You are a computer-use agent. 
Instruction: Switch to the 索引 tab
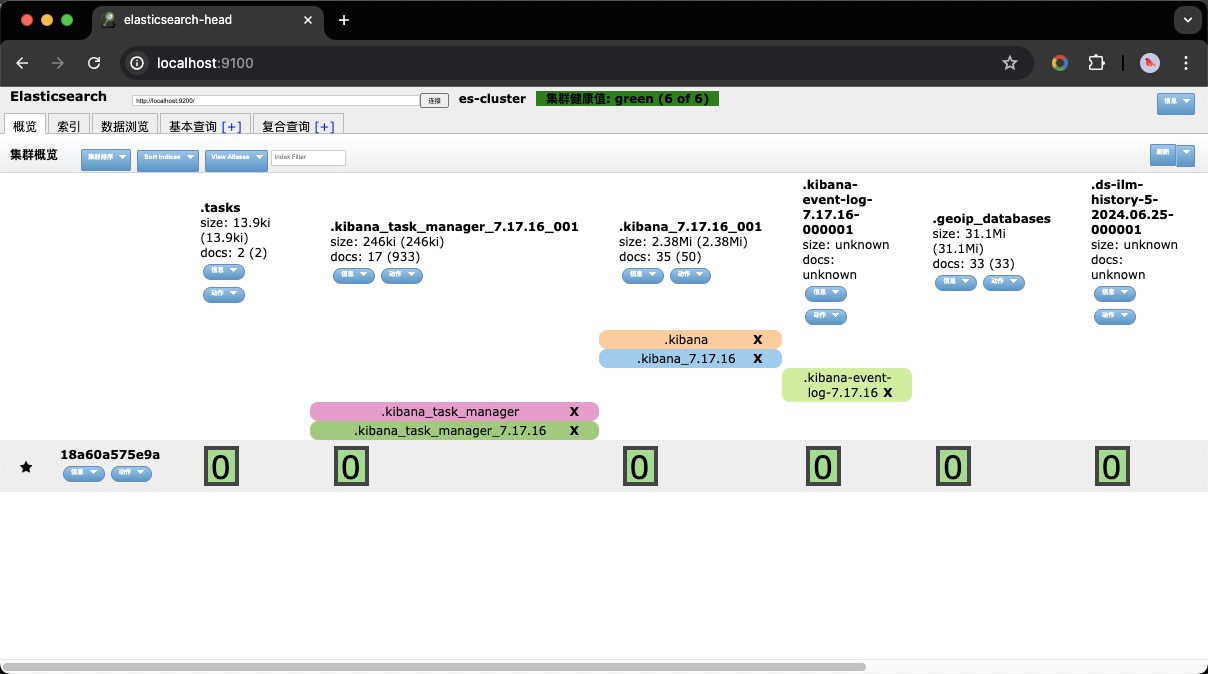point(69,126)
